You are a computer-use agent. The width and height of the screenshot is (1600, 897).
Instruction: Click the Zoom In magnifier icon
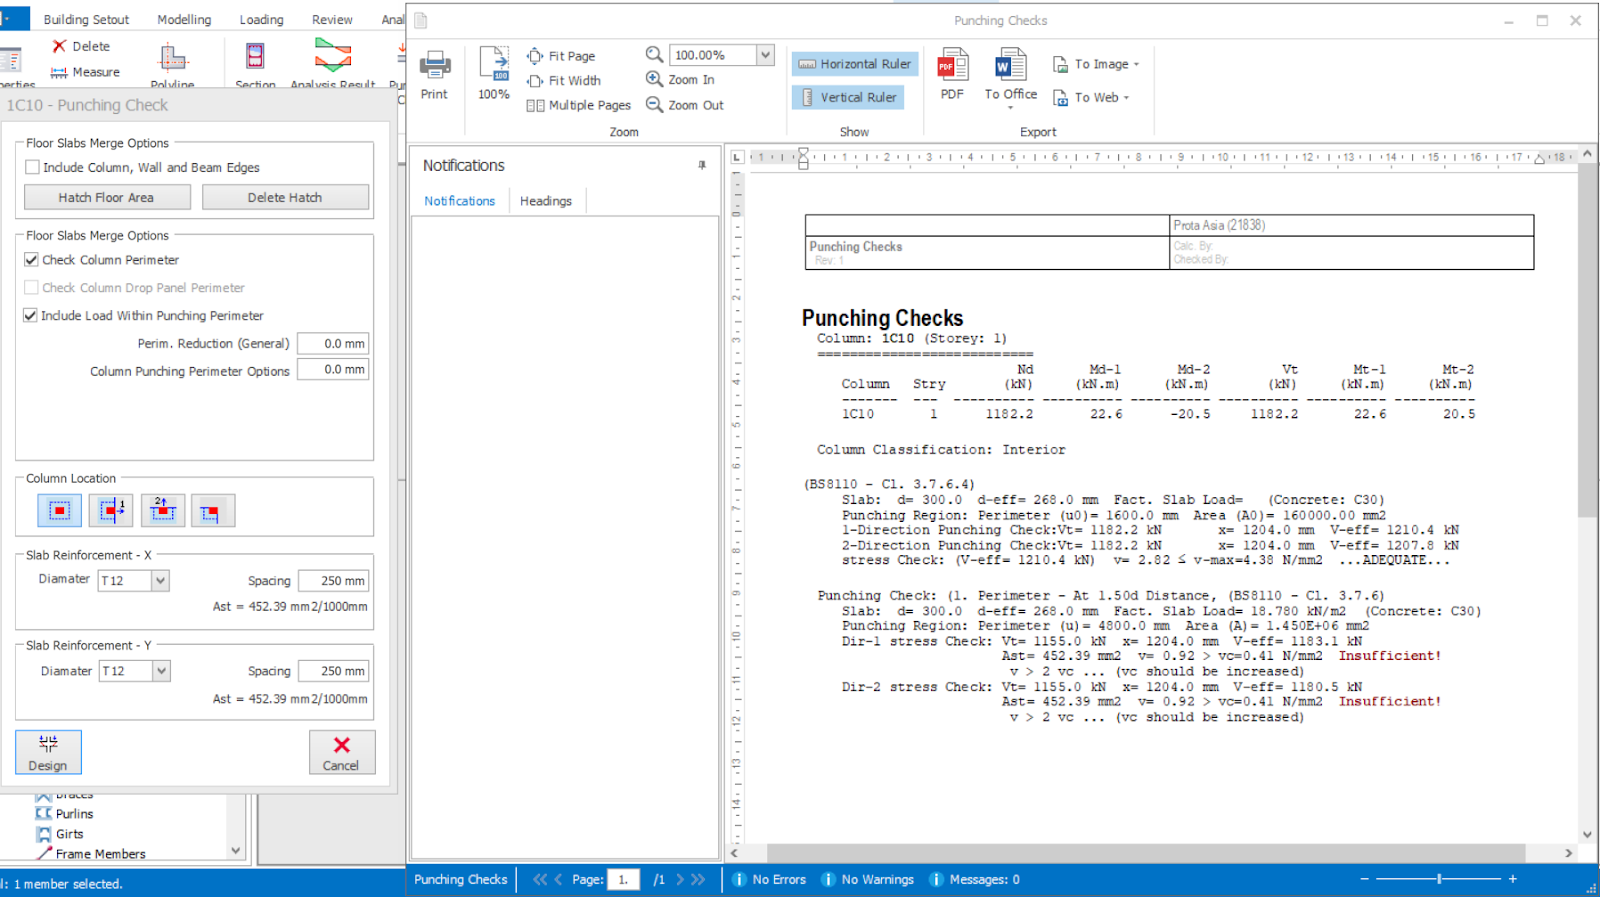click(654, 79)
